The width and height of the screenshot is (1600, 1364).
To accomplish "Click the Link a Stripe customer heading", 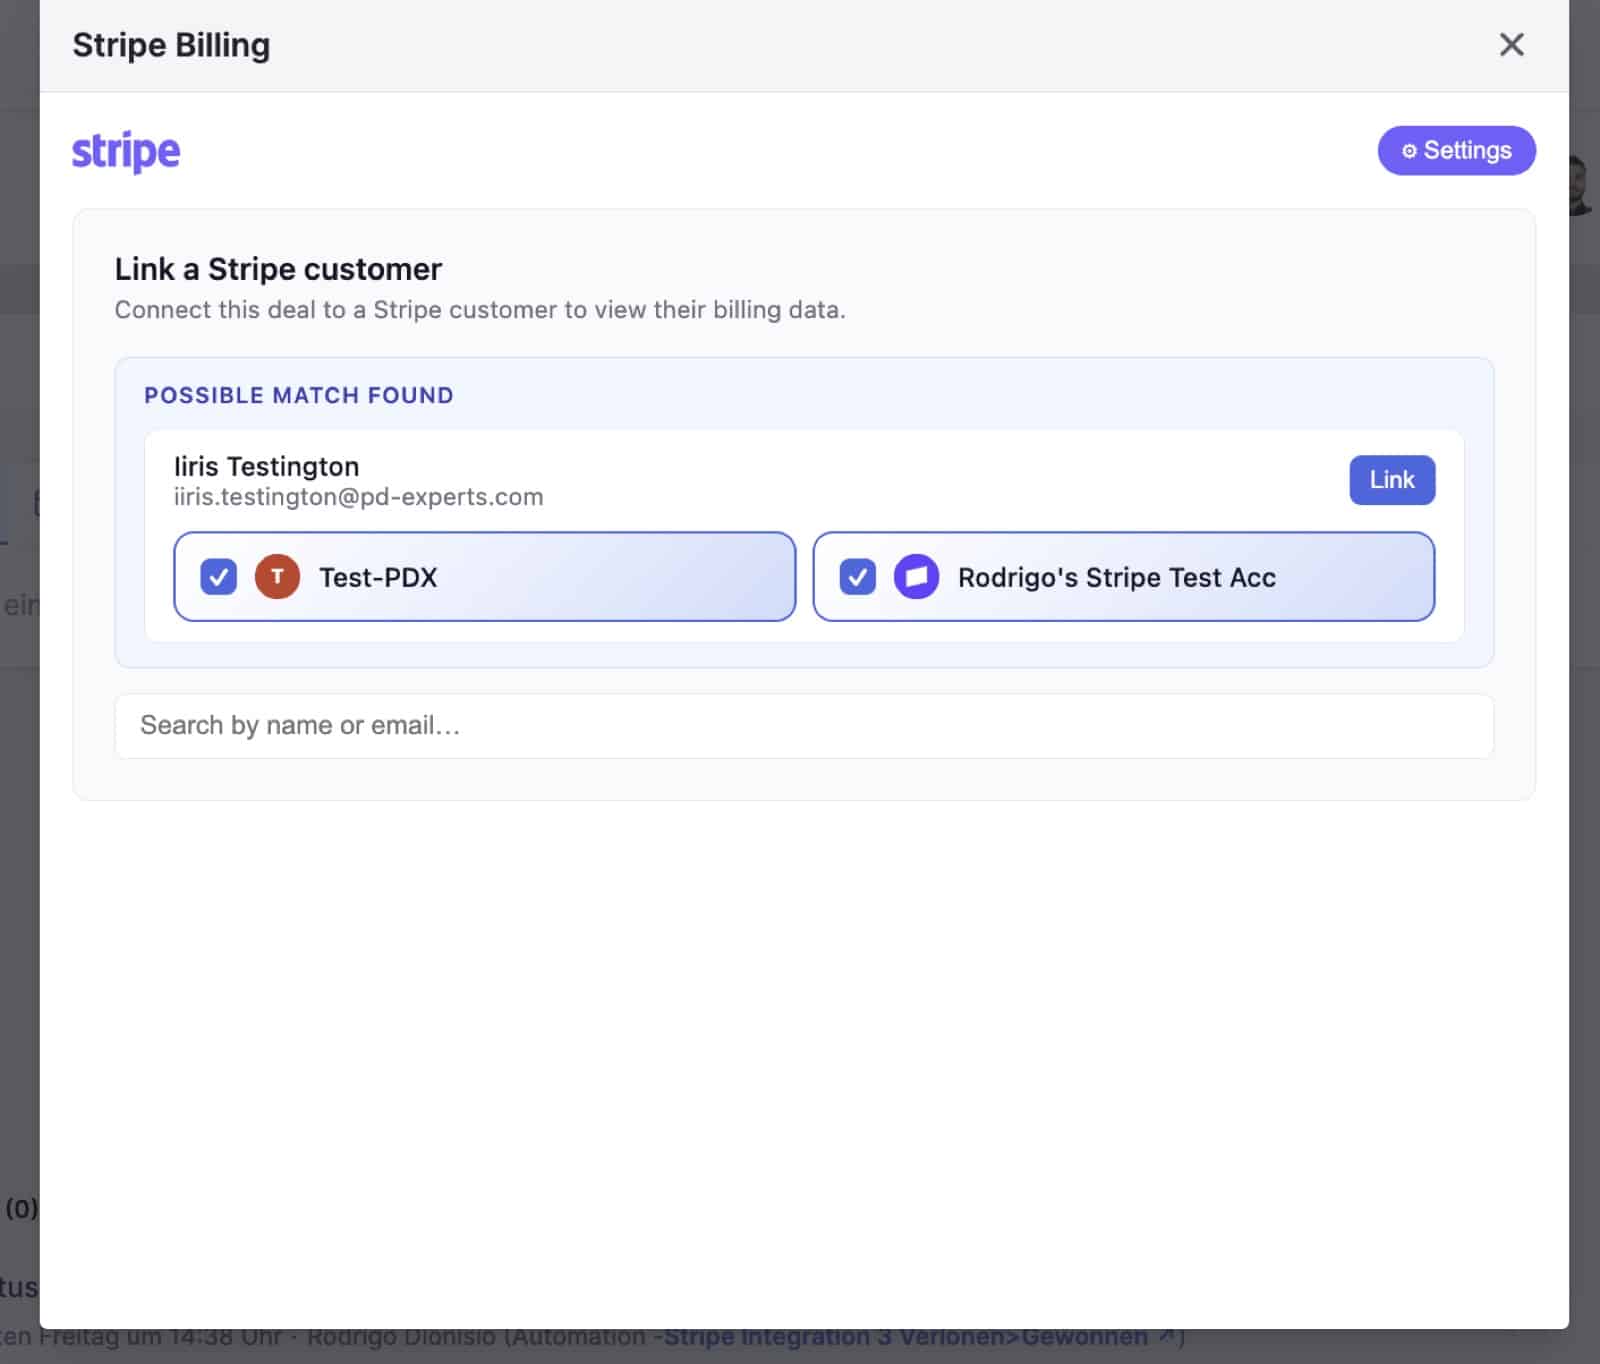I will click(x=278, y=269).
